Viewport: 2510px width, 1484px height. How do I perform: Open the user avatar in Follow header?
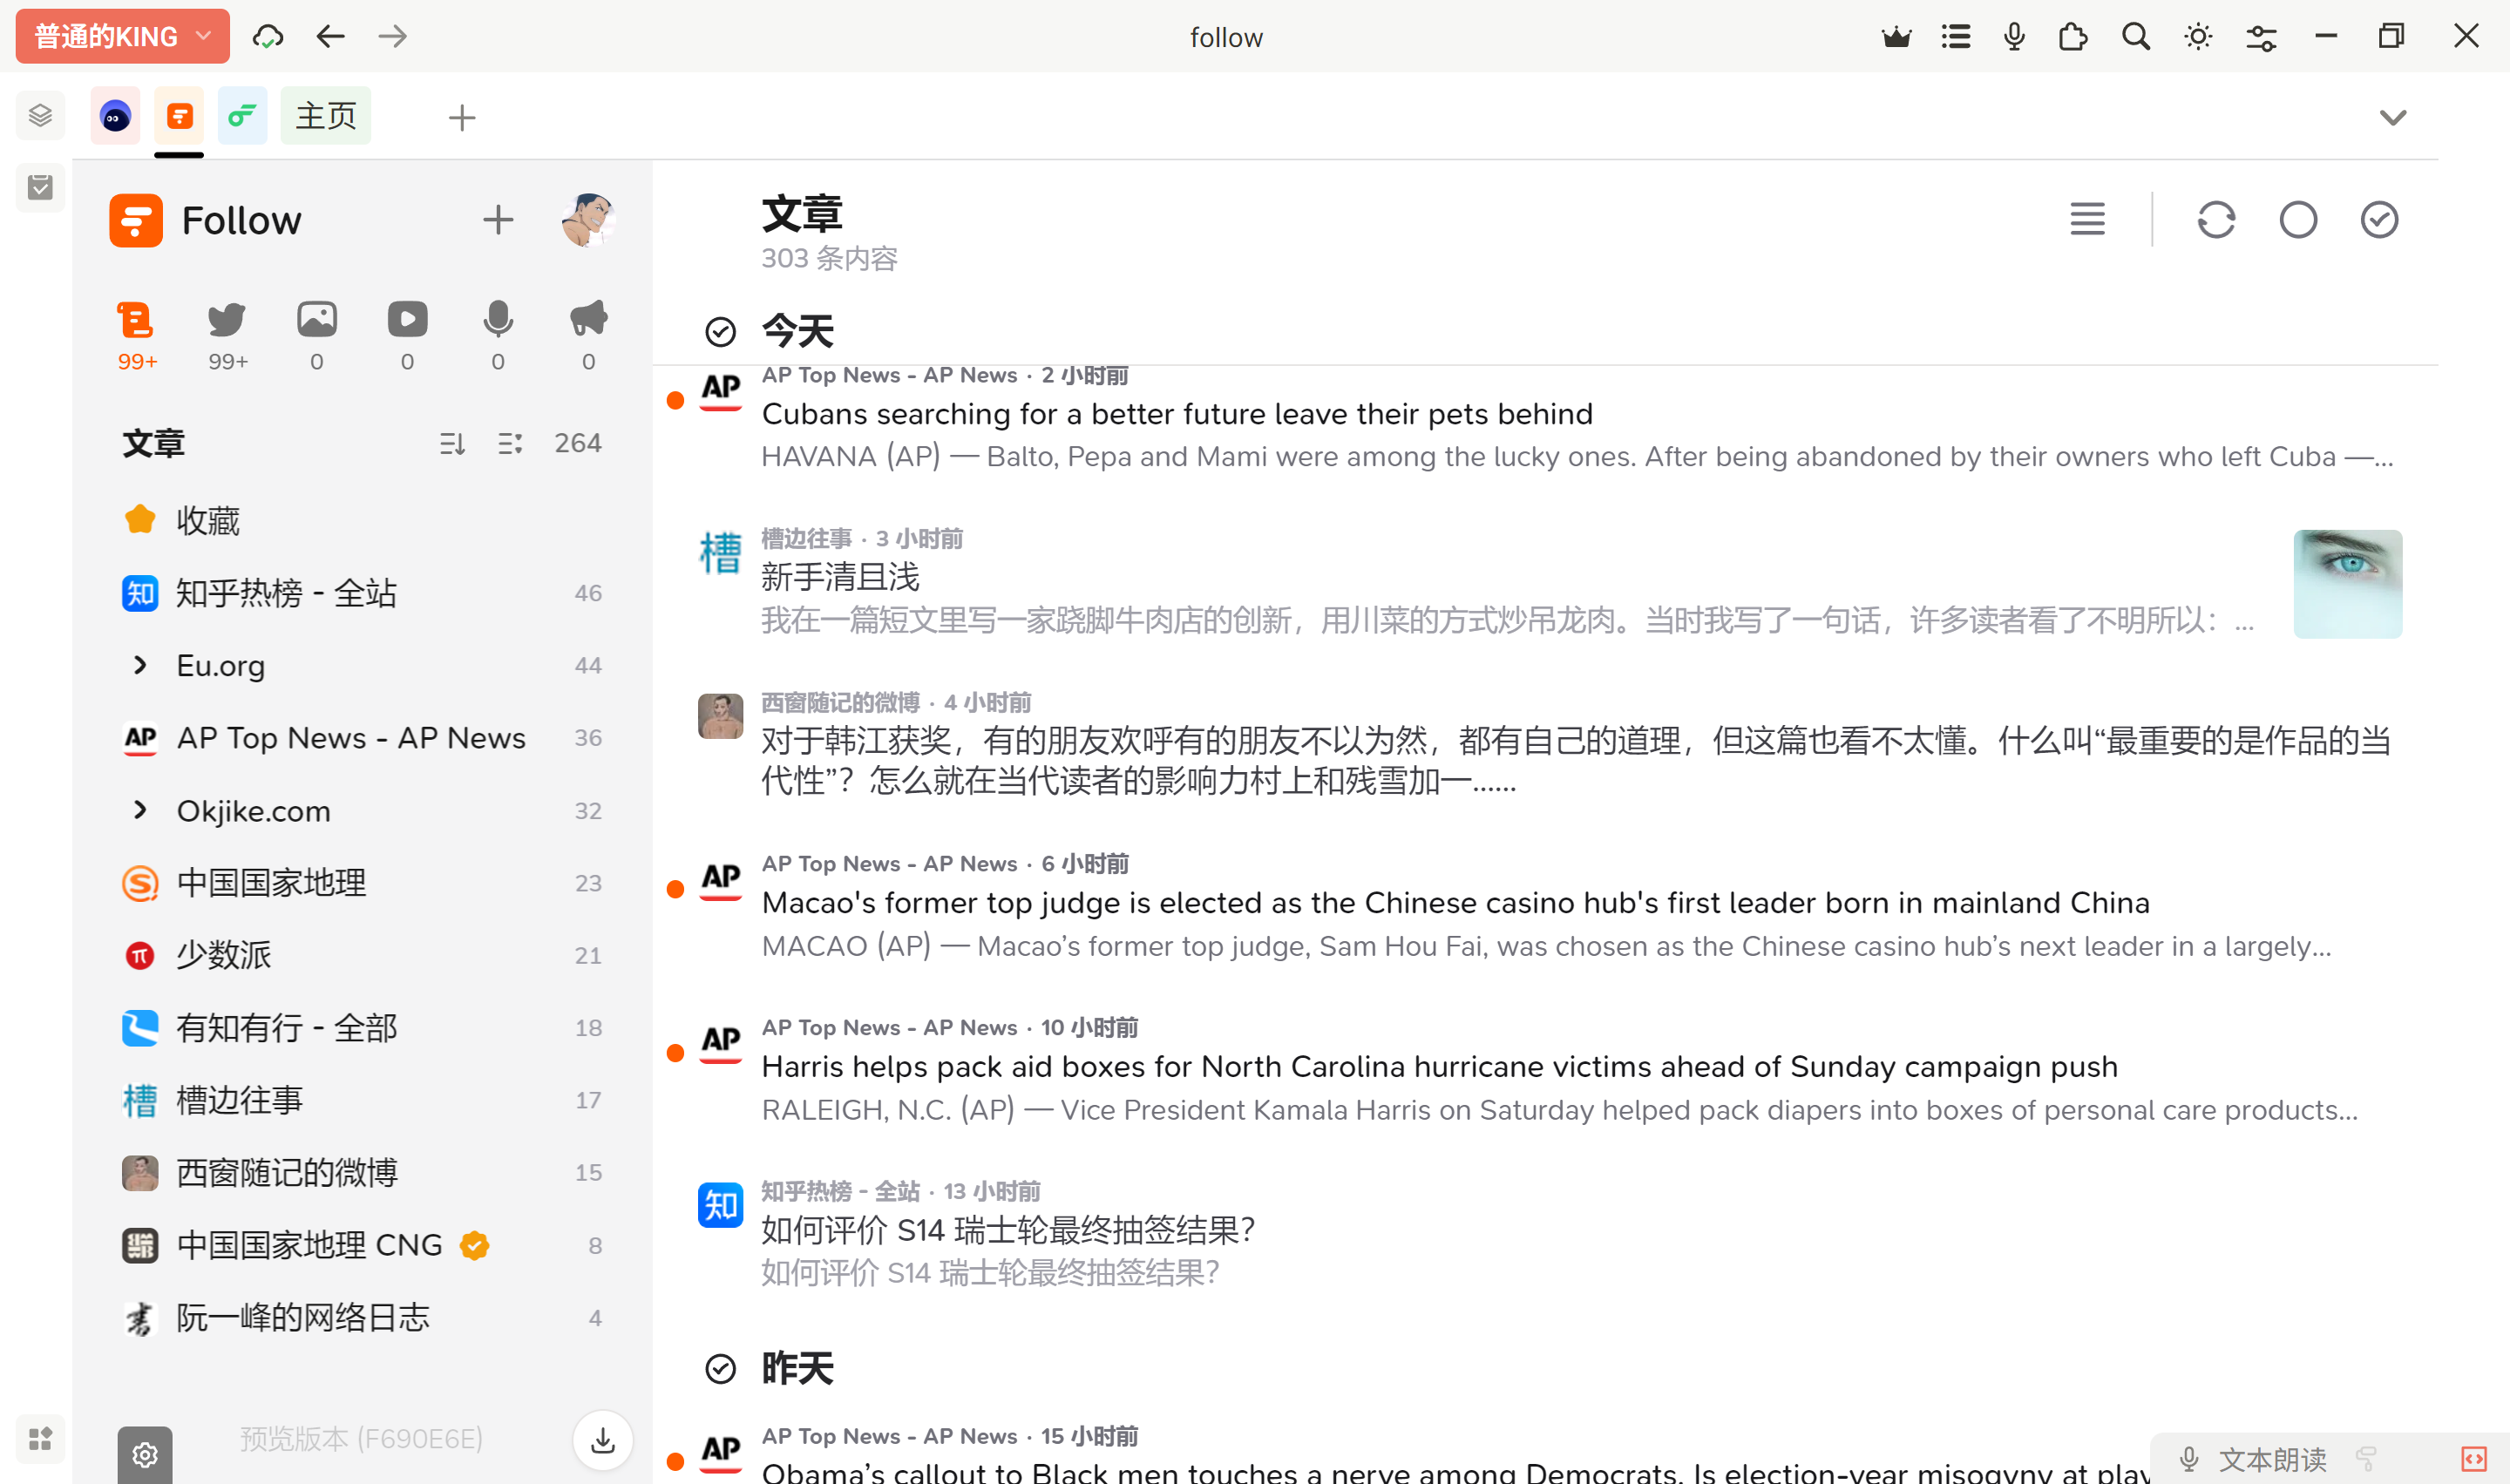587,220
